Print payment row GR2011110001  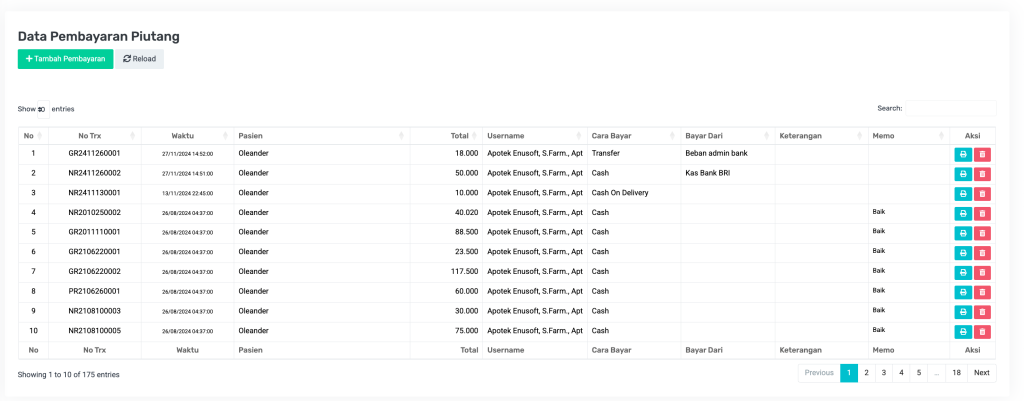click(x=963, y=233)
